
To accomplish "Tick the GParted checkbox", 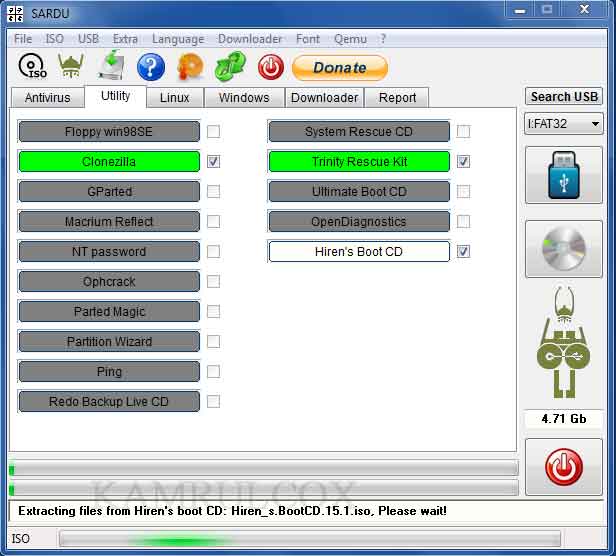I will point(213,192).
